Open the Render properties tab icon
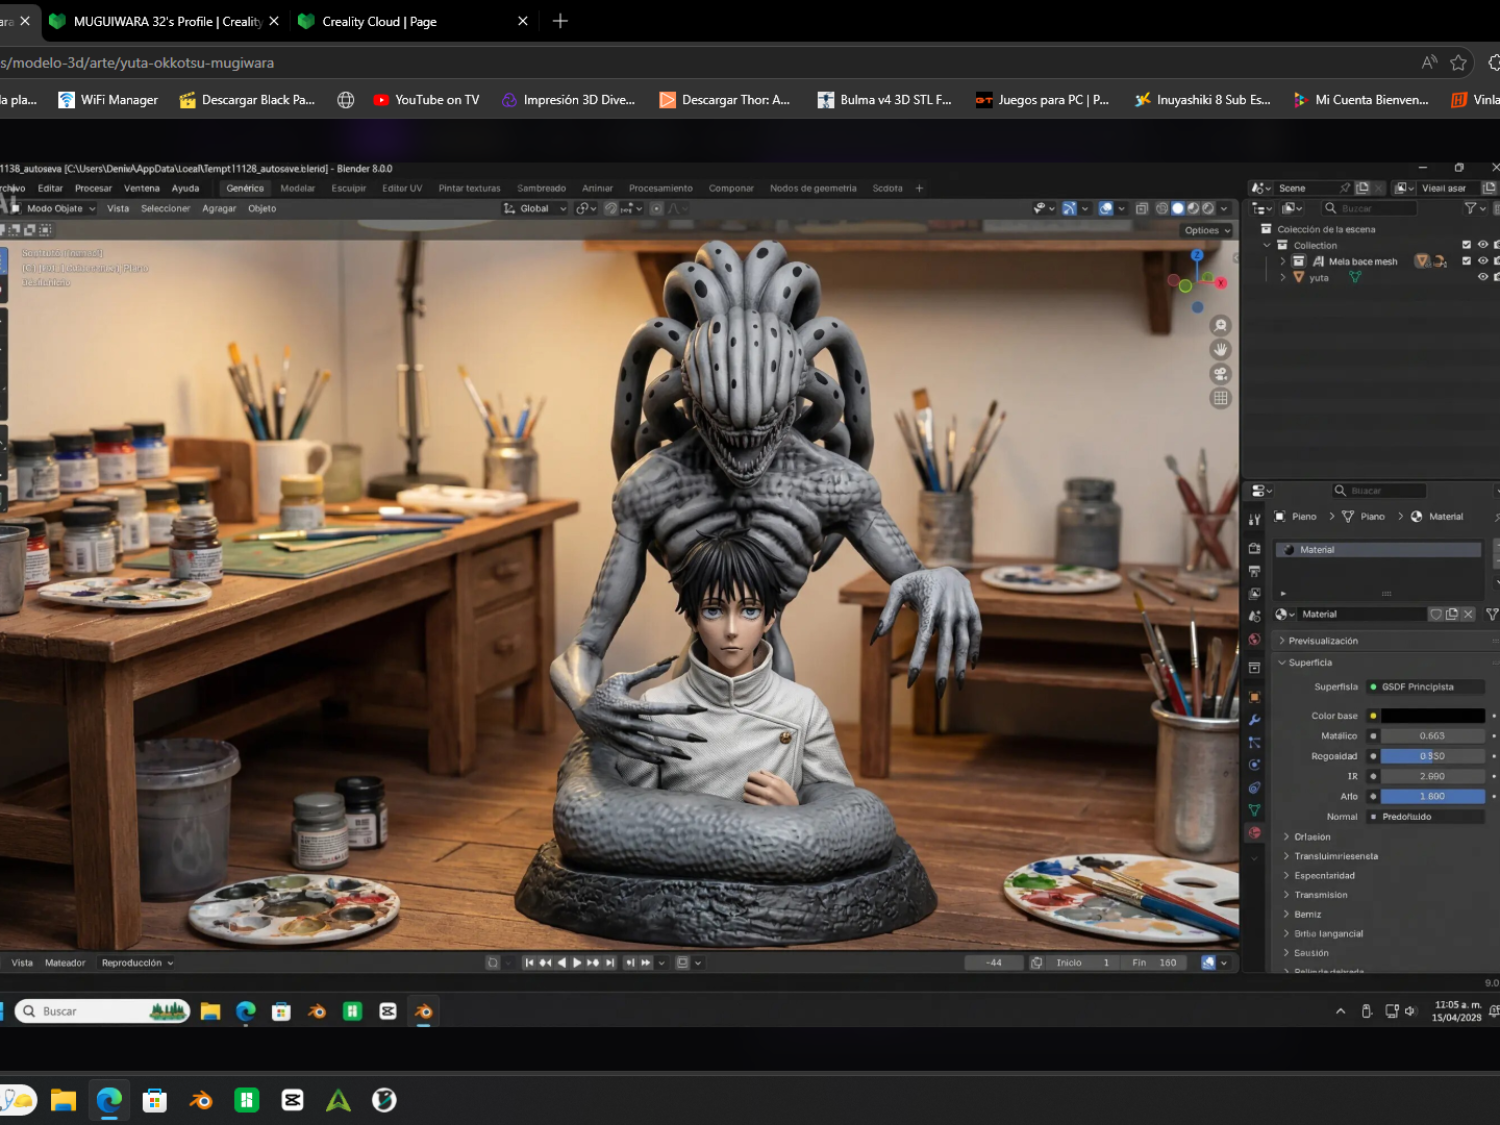 click(x=1255, y=549)
